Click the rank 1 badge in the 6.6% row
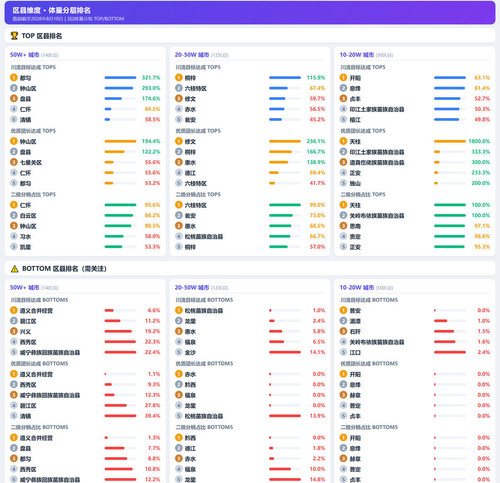The width and height of the screenshot is (500, 483). (14, 310)
